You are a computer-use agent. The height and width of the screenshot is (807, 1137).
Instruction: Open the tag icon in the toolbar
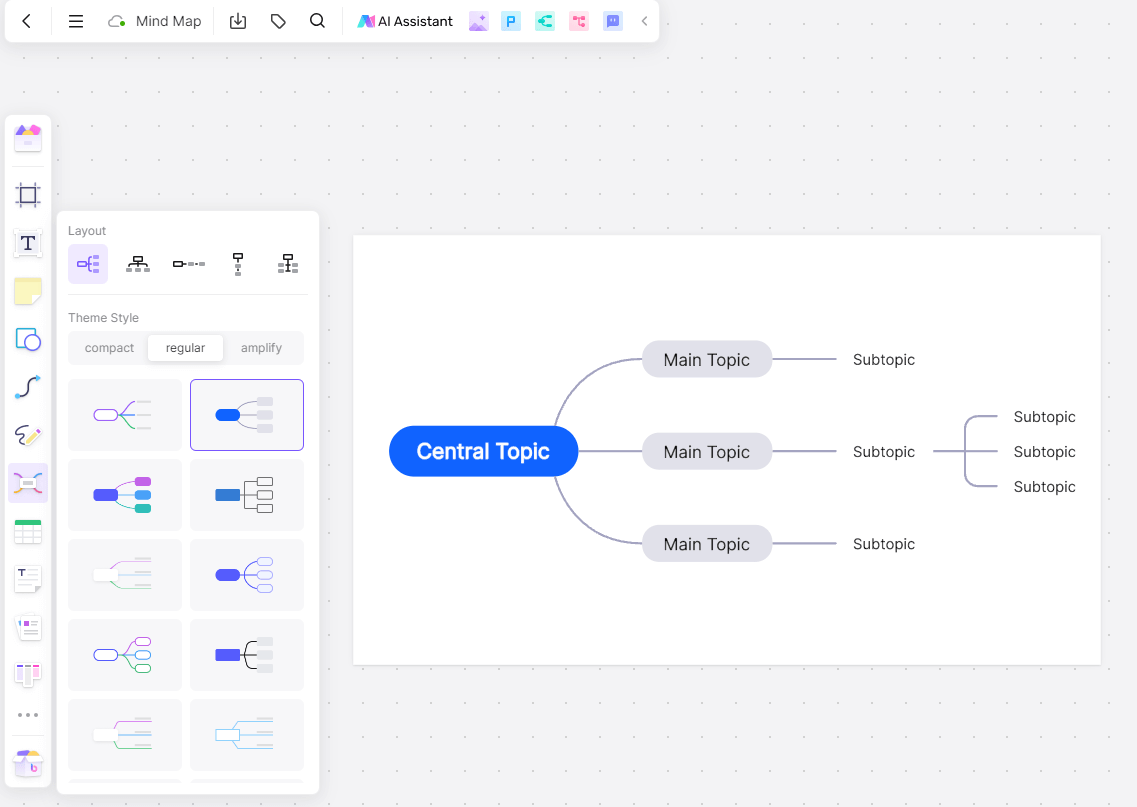pos(278,20)
